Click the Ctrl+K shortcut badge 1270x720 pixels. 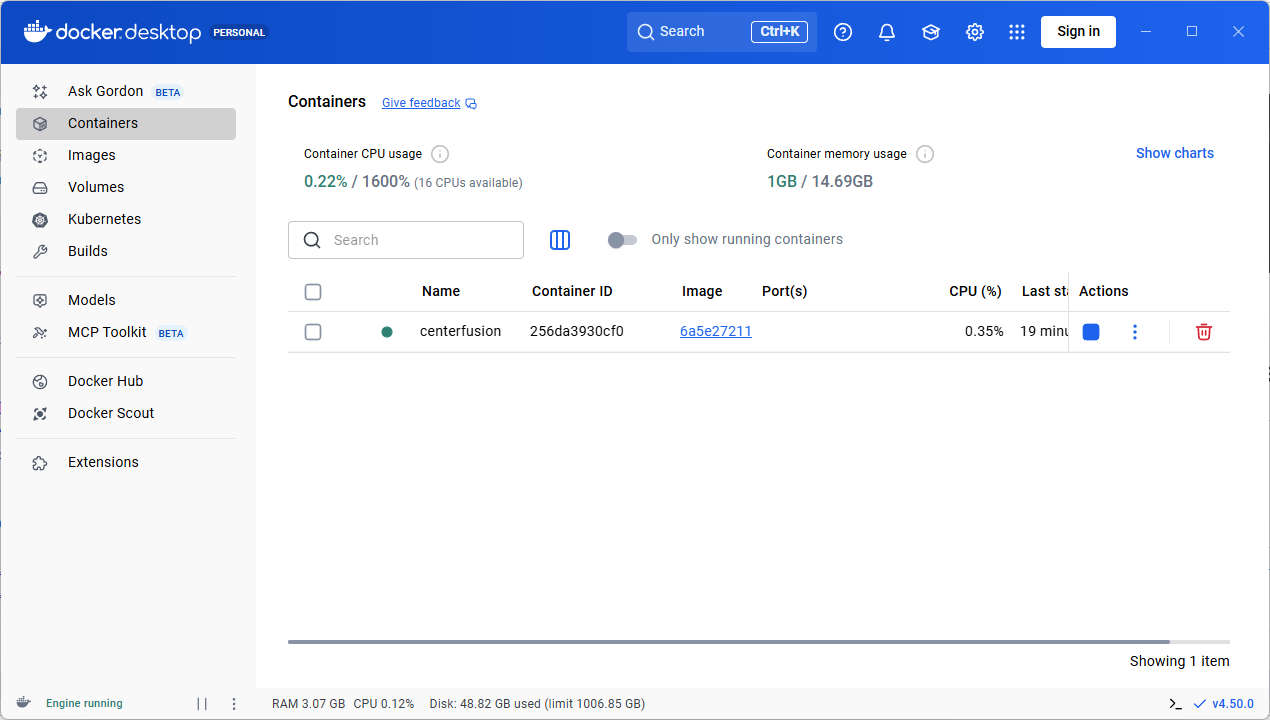pyautogui.click(x=779, y=32)
